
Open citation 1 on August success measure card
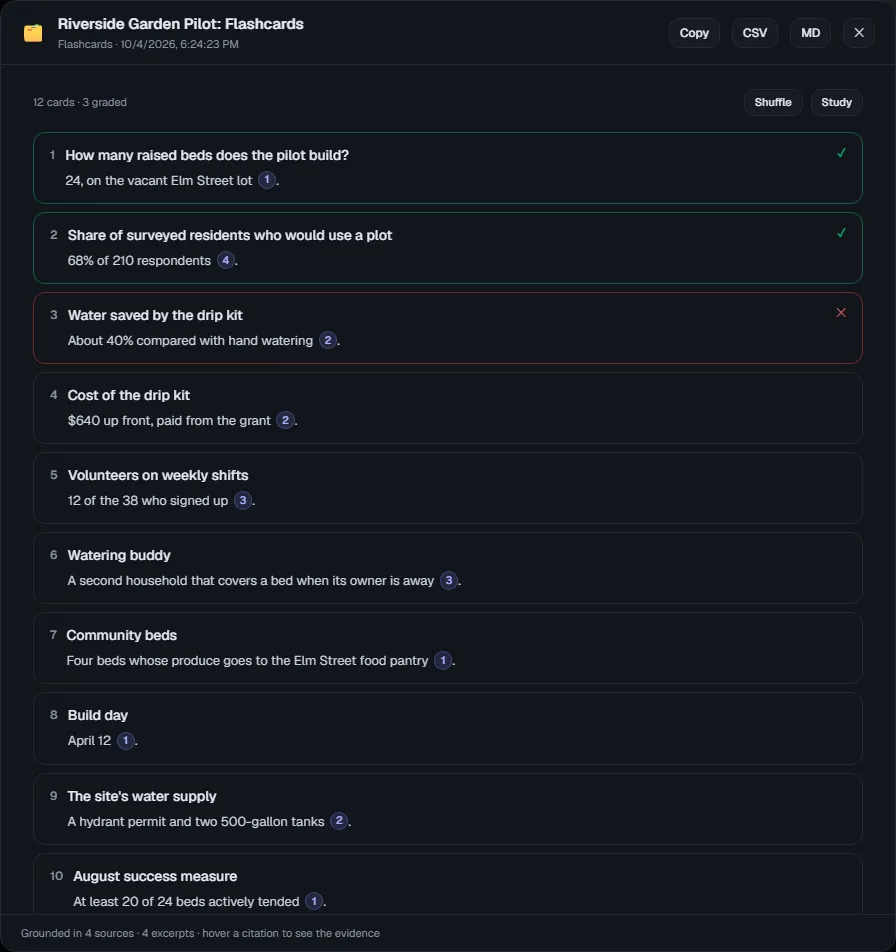tap(314, 901)
